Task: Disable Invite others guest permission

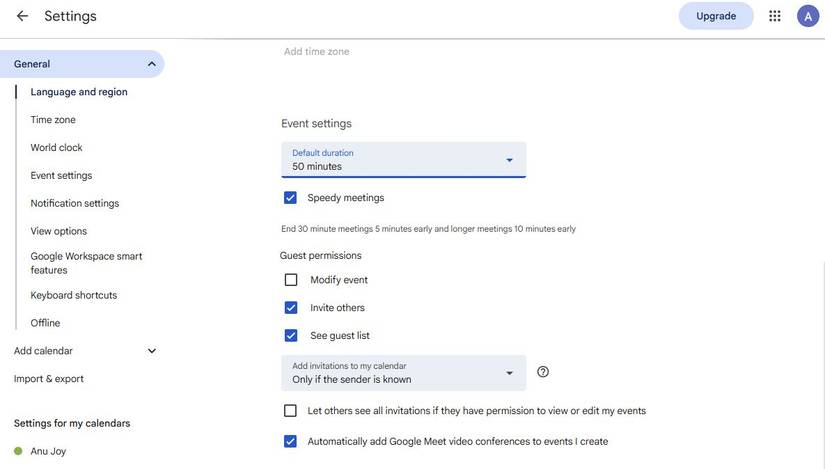Action: coord(291,308)
